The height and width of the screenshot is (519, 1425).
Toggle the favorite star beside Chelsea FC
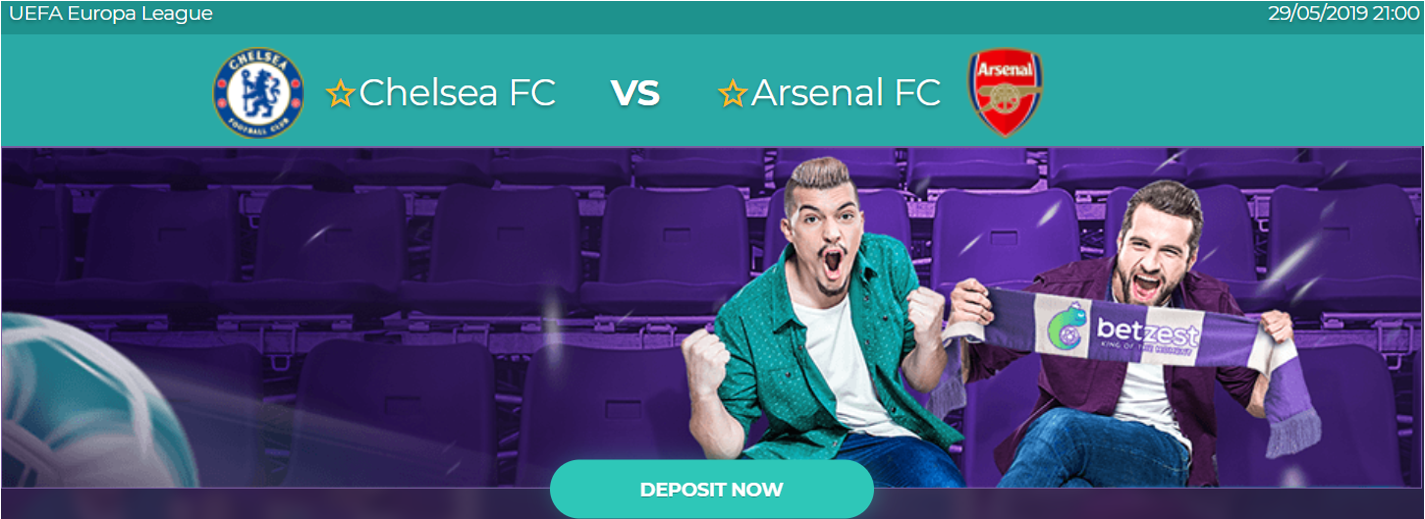pyautogui.click(x=340, y=94)
